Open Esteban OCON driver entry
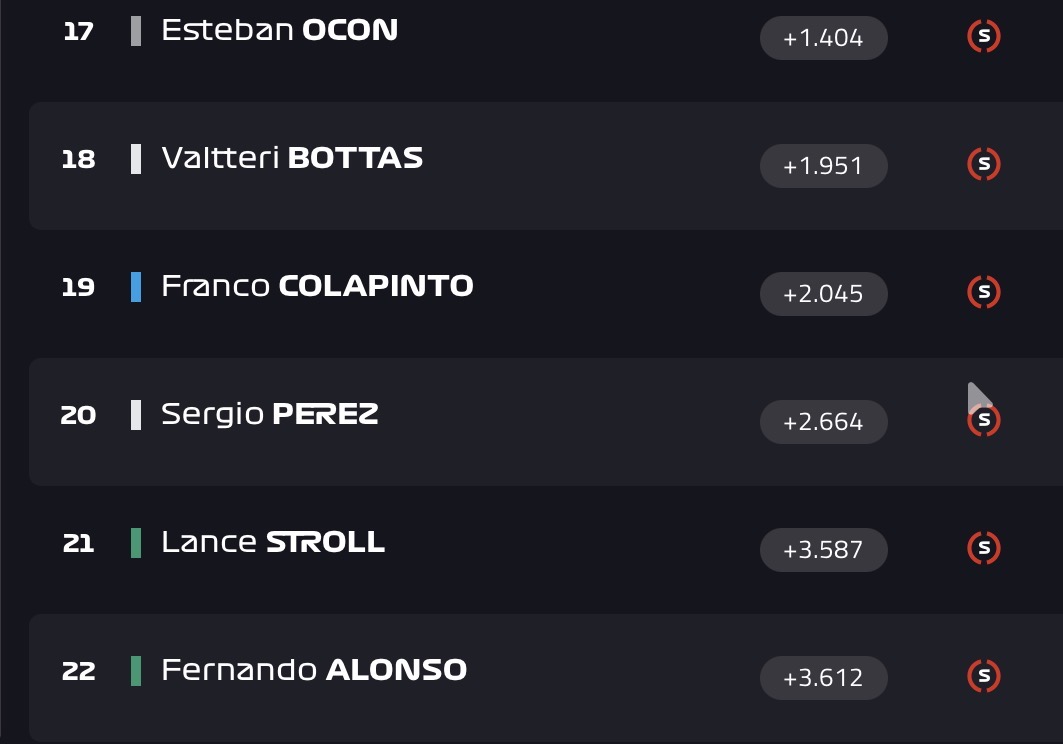 pos(279,31)
